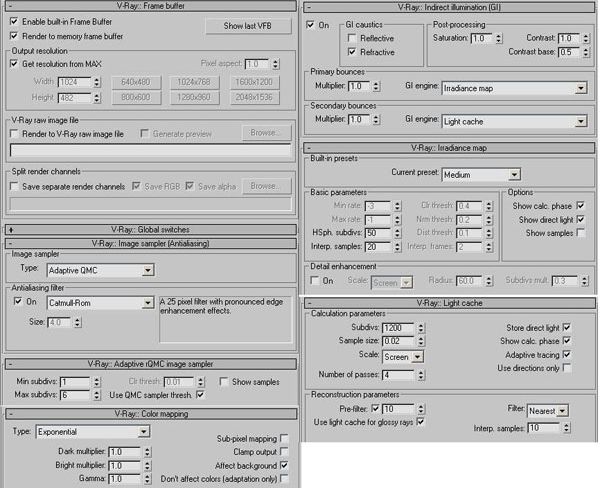600x488 pixels.
Task: Collapse the V-Ray Irradiance map rollout
Action: (x=449, y=148)
